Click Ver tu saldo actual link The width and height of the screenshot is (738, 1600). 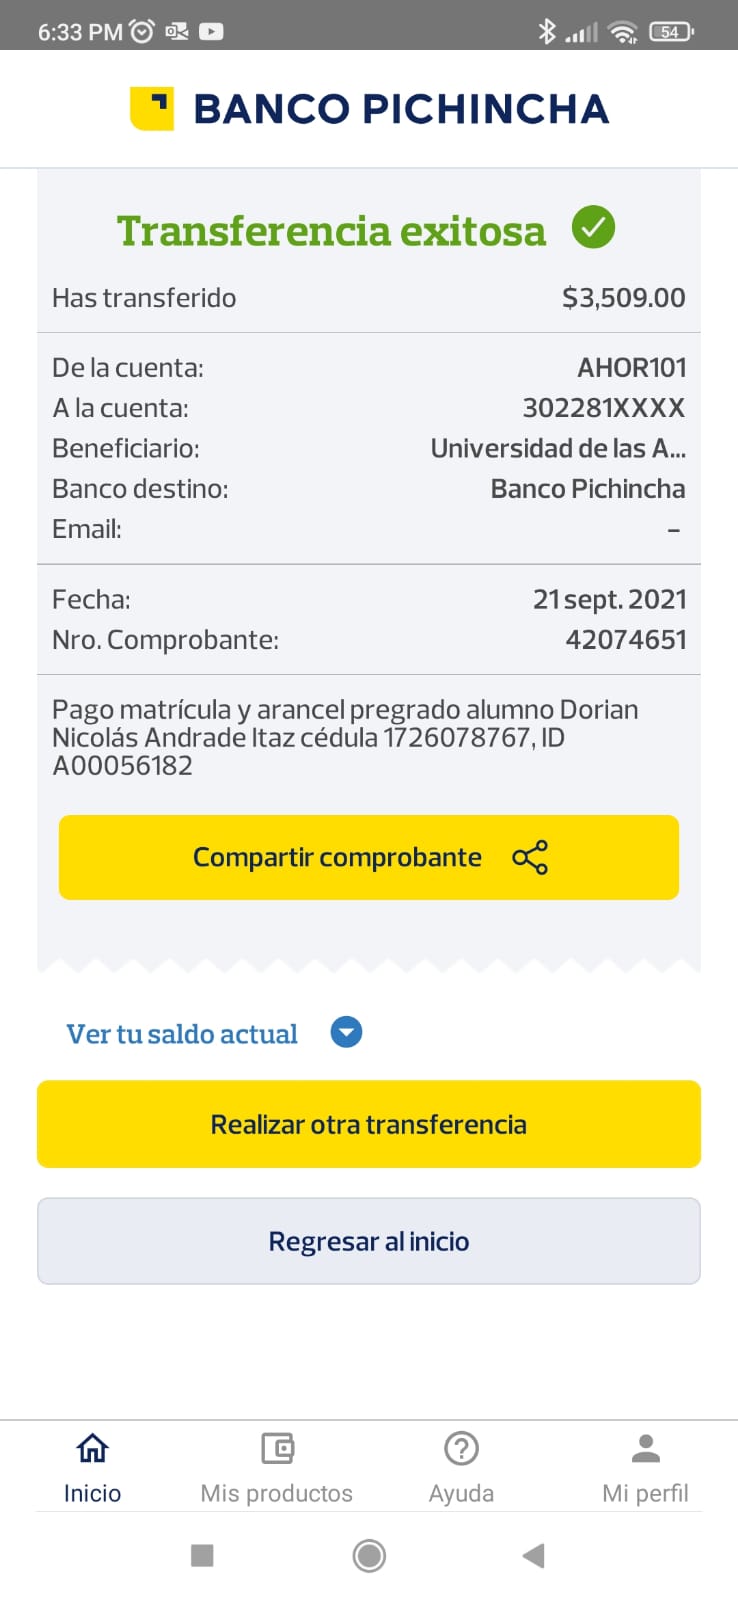[182, 1034]
